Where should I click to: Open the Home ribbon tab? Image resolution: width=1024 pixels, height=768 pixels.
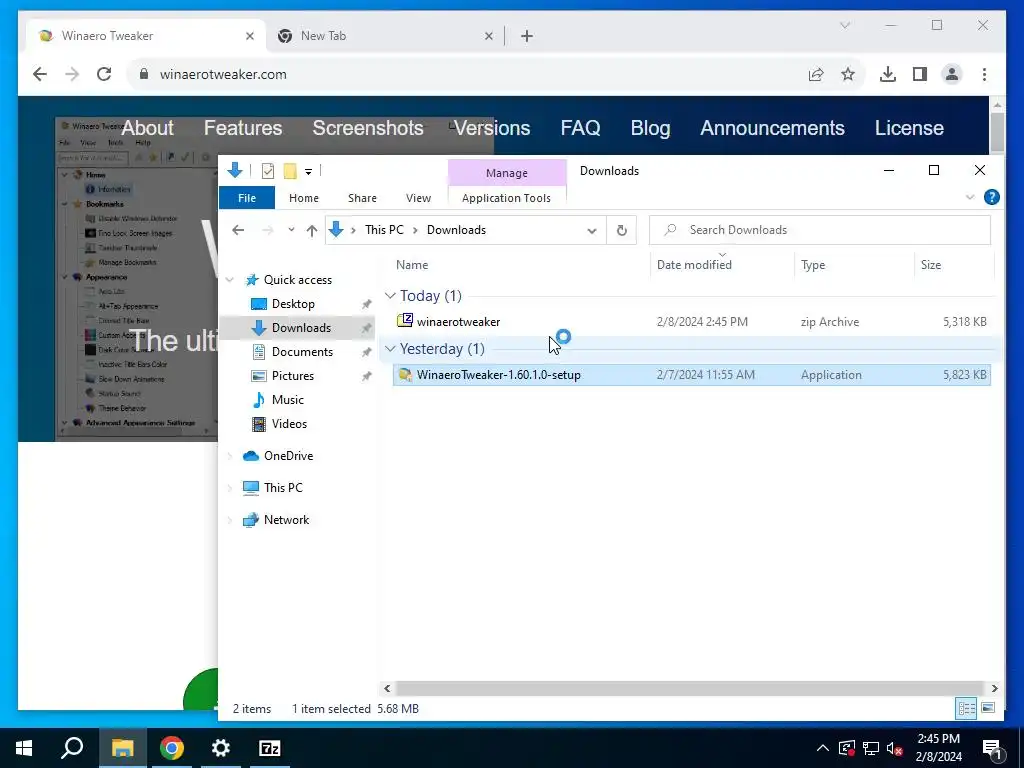click(304, 198)
